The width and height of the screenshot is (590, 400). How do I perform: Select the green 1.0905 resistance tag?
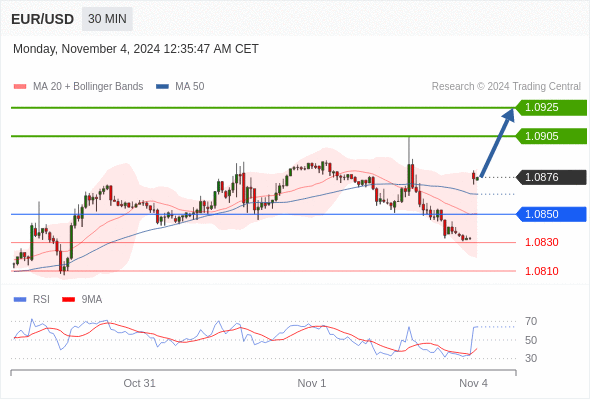[x=551, y=136]
